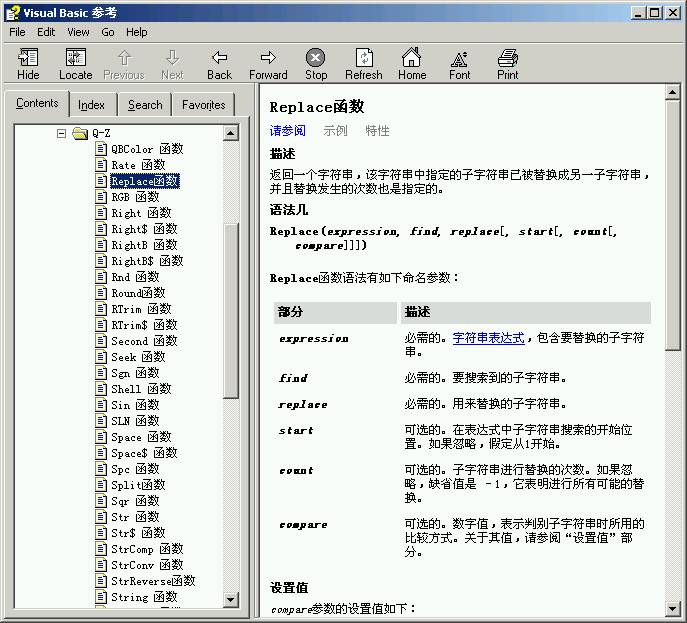Open the Str$ 函数 topic
The height and width of the screenshot is (623, 687).
(x=138, y=533)
